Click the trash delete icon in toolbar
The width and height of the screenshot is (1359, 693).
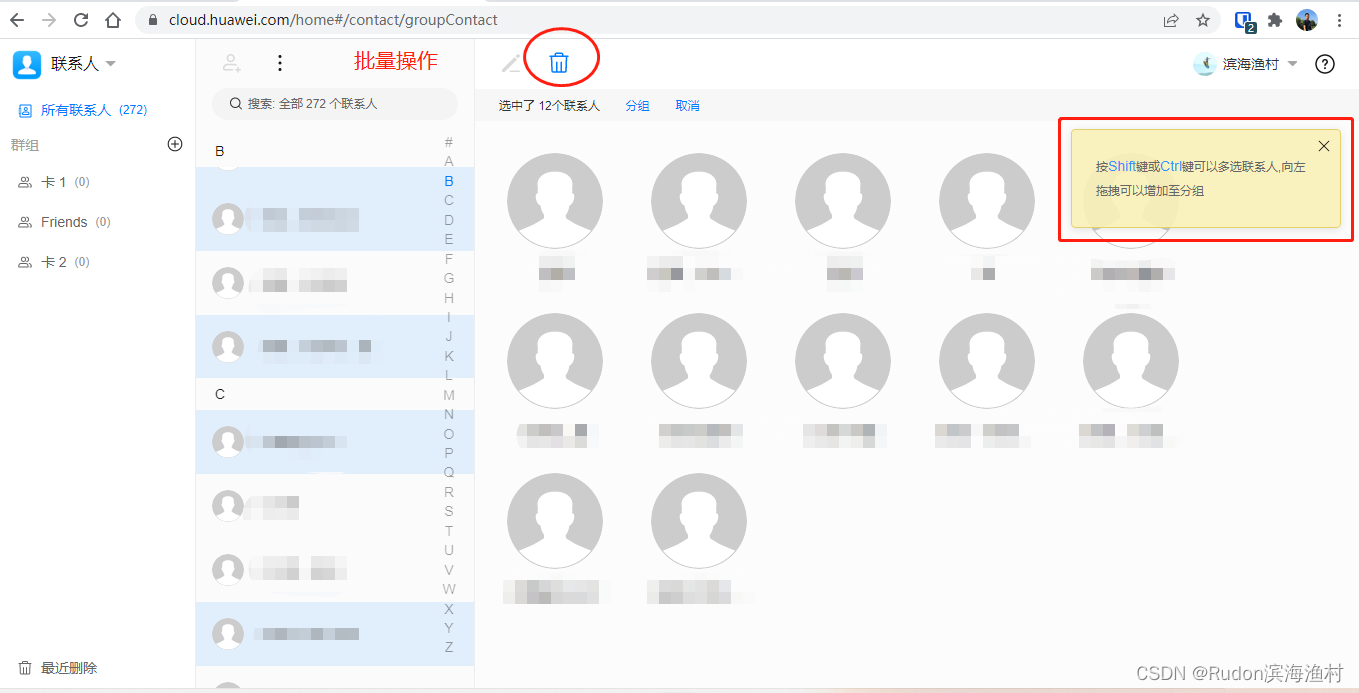tap(559, 63)
